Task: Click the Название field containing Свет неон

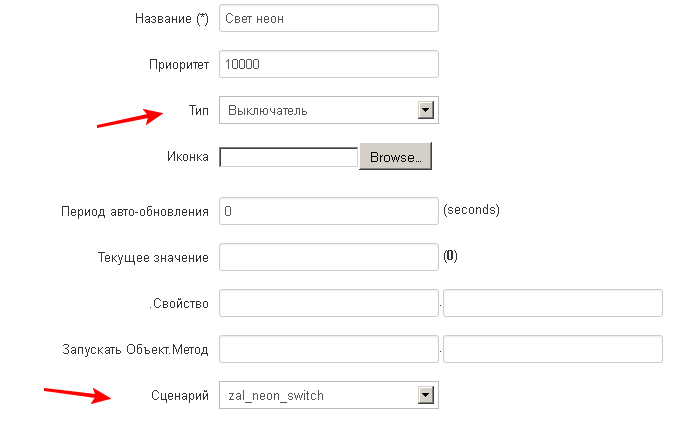Action: (329, 18)
